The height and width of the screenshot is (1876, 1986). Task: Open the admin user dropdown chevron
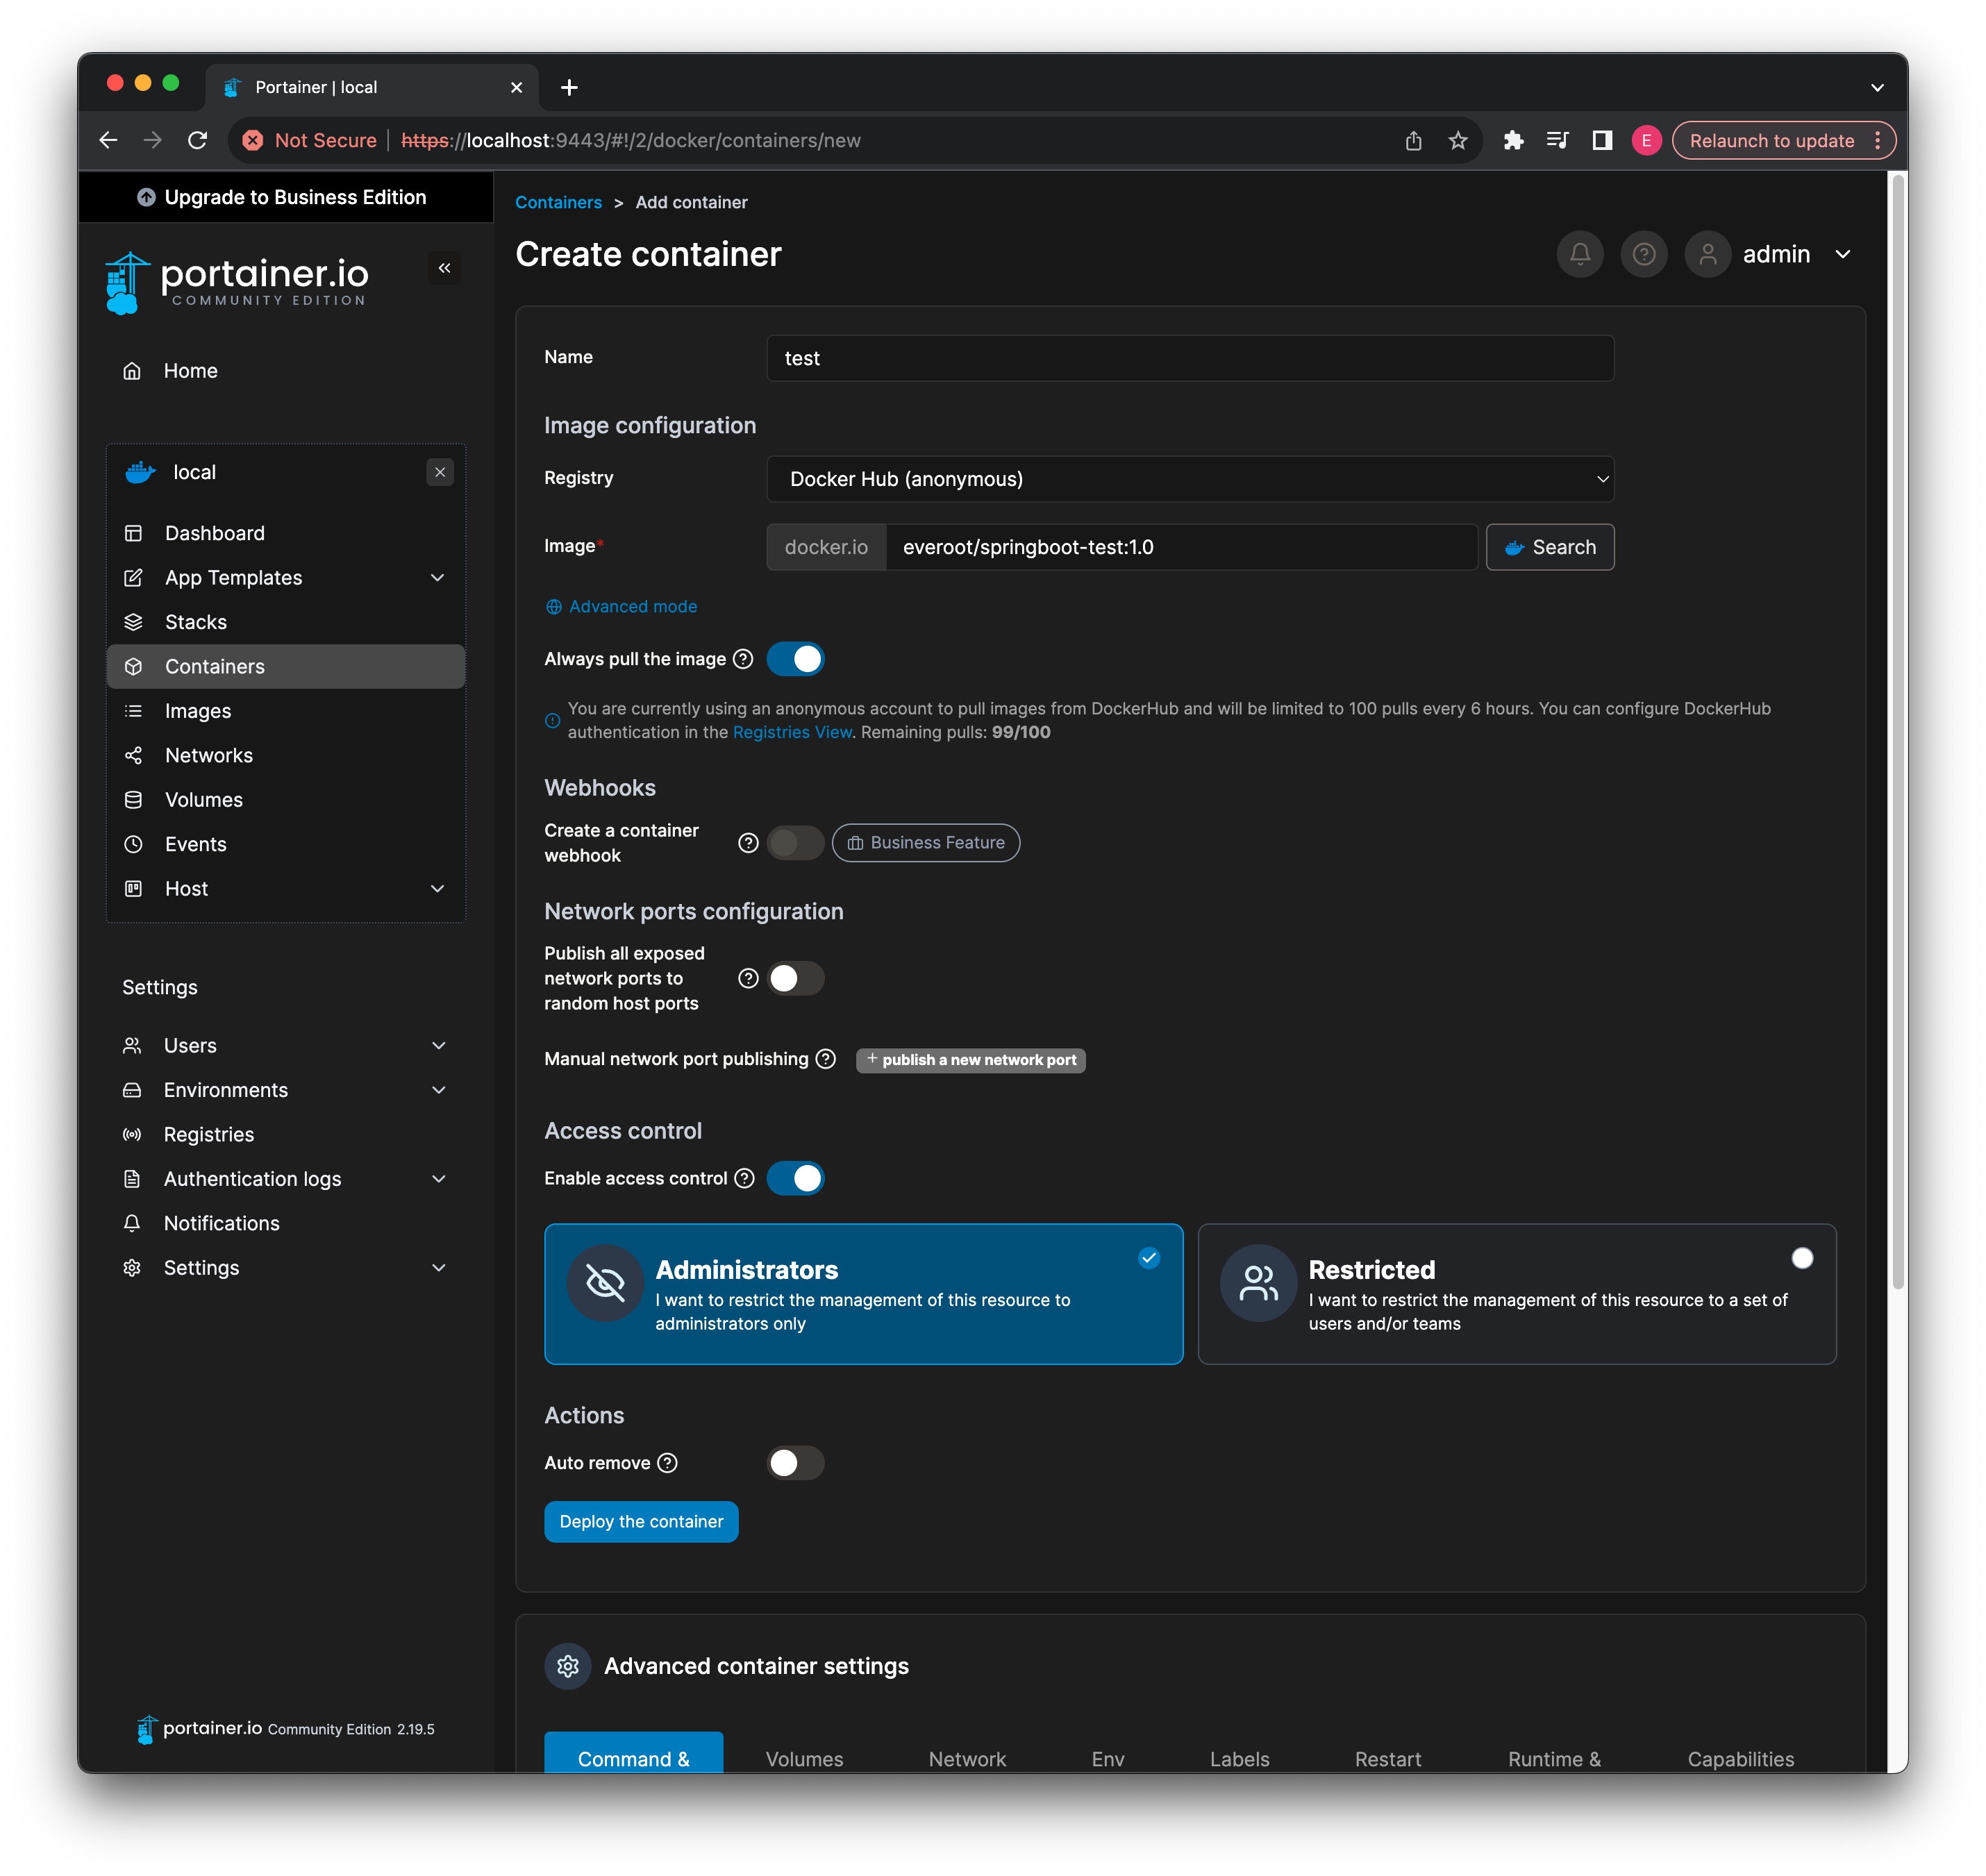[1842, 254]
